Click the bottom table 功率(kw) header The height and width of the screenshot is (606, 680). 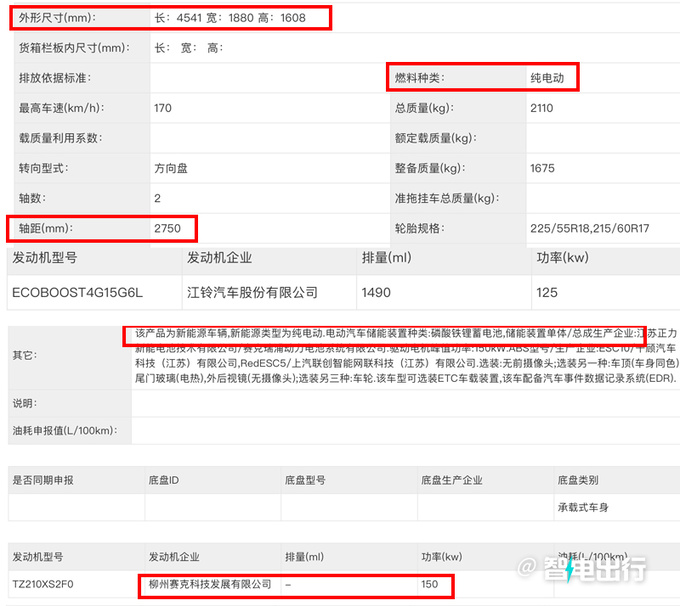pos(441,557)
